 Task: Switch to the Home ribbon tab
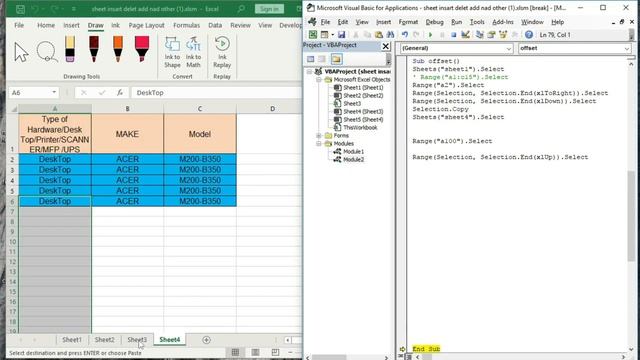tap(46, 25)
